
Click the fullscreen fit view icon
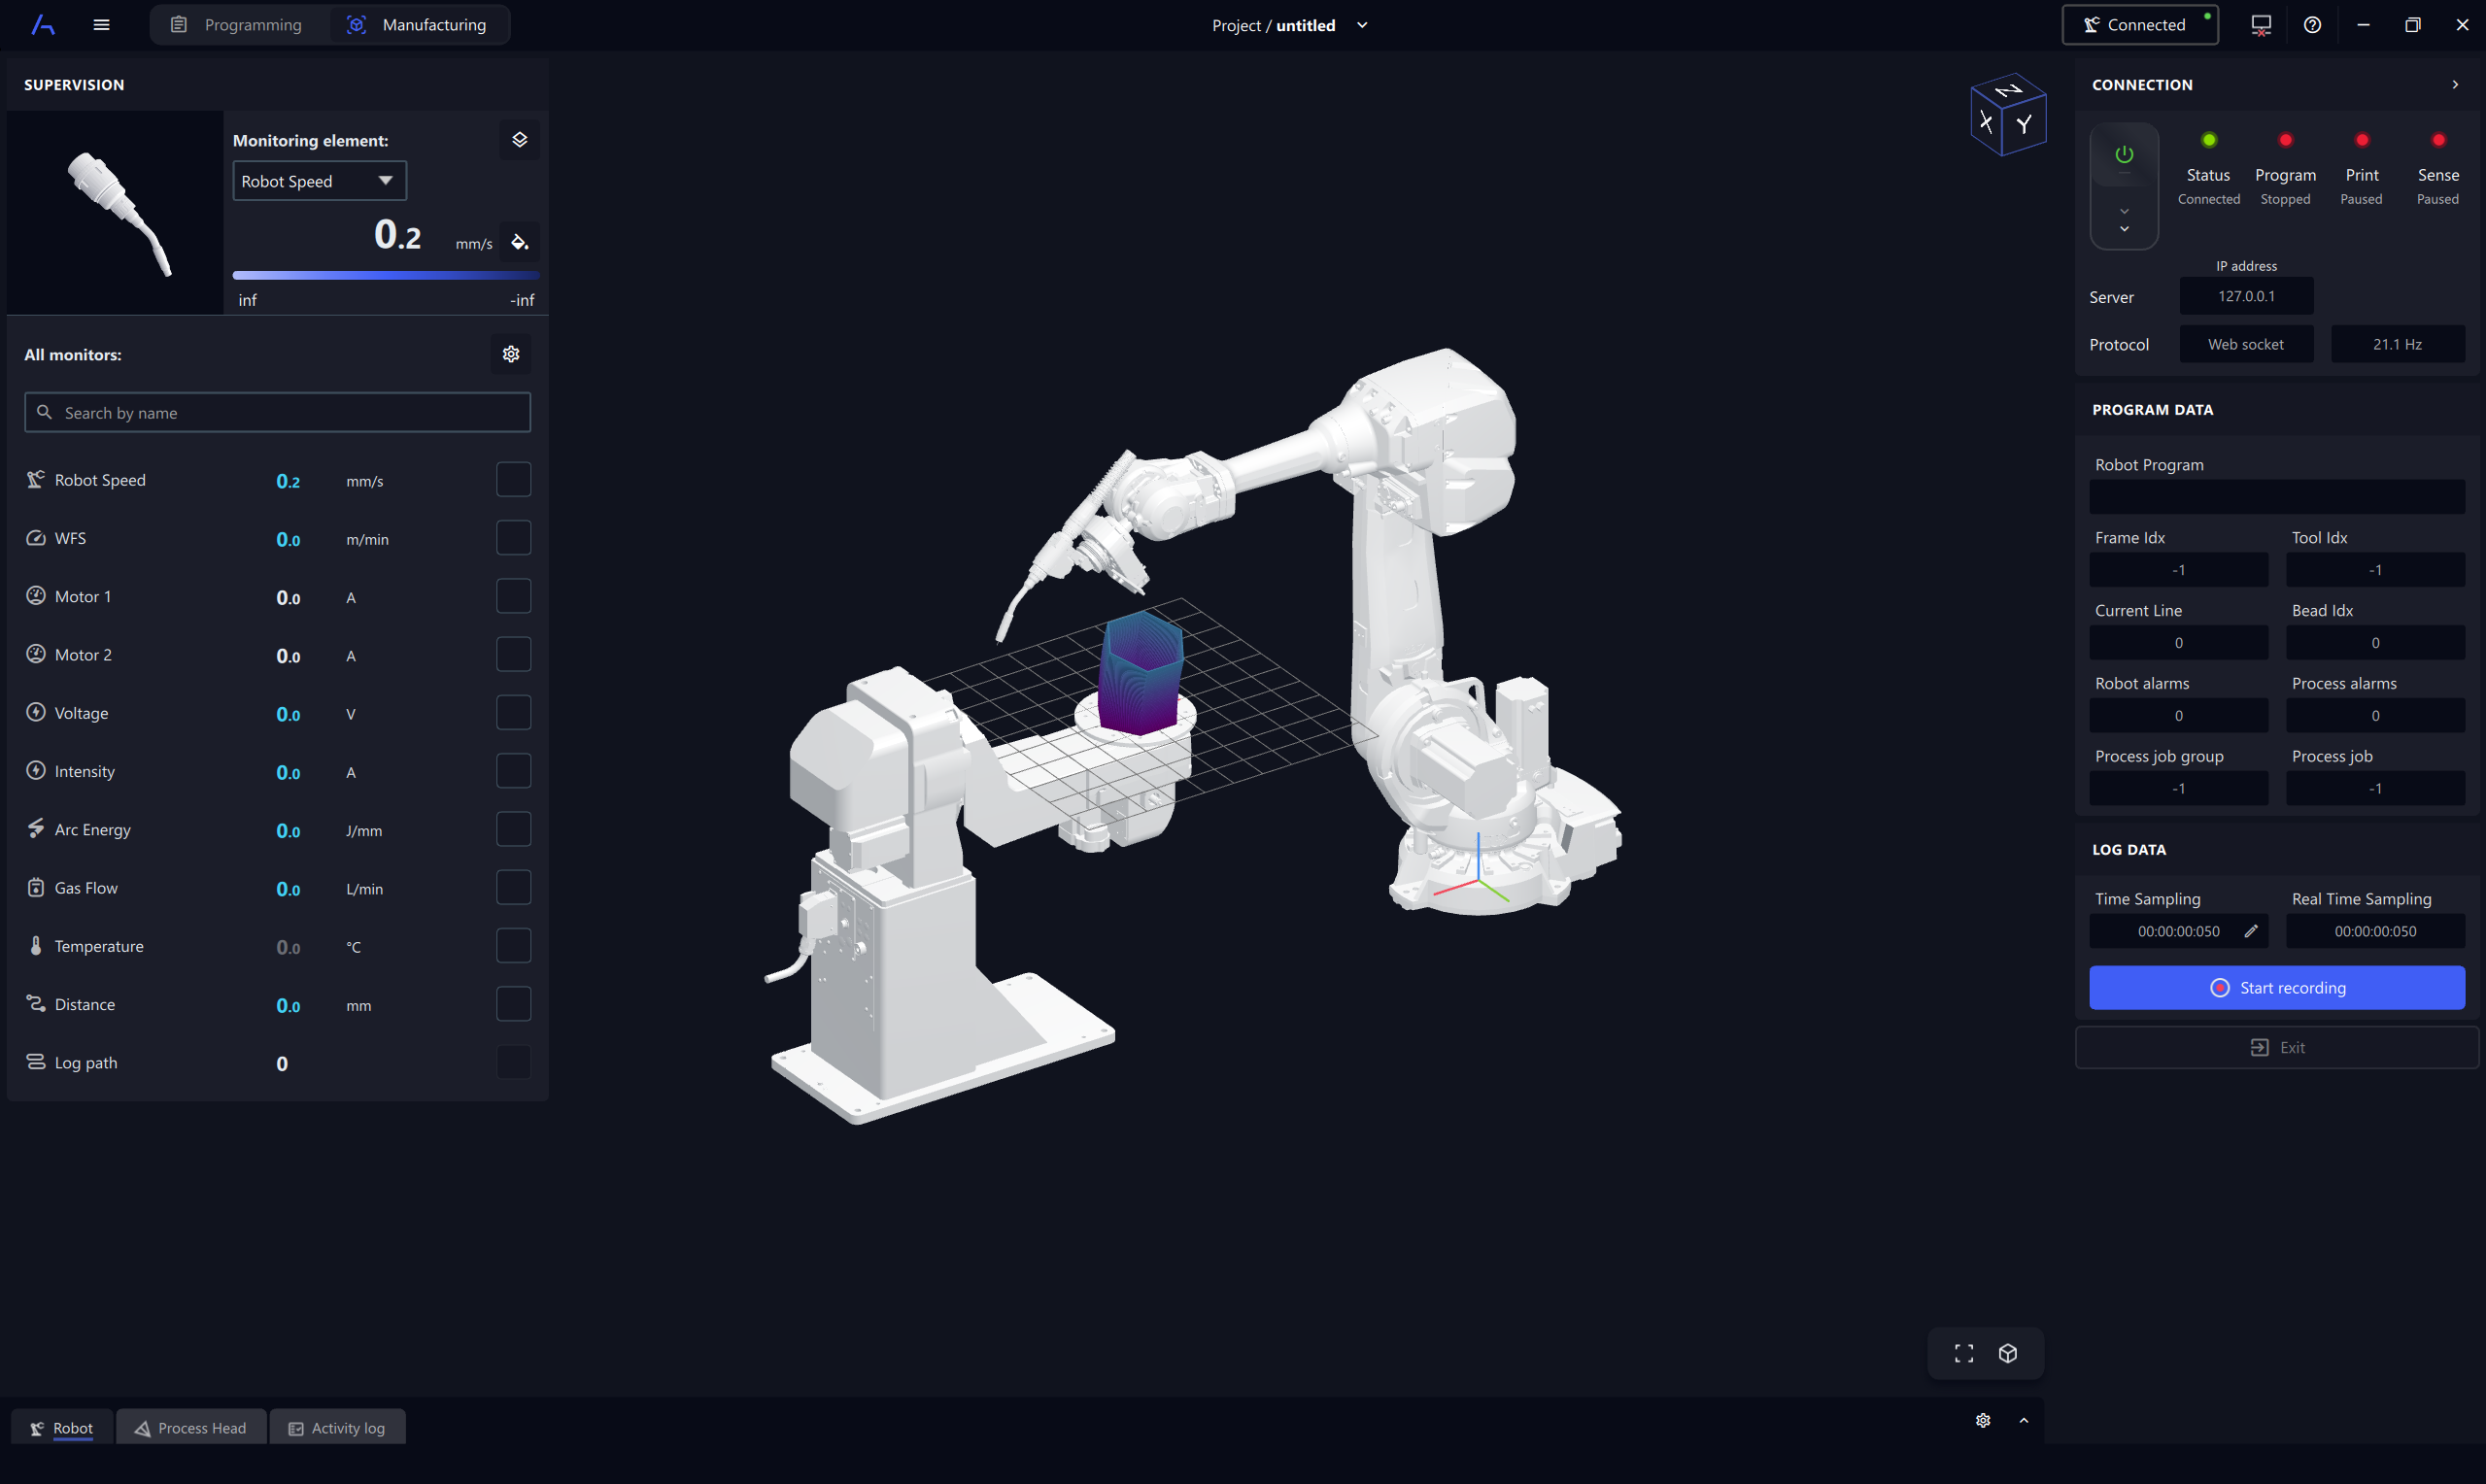(1964, 1353)
